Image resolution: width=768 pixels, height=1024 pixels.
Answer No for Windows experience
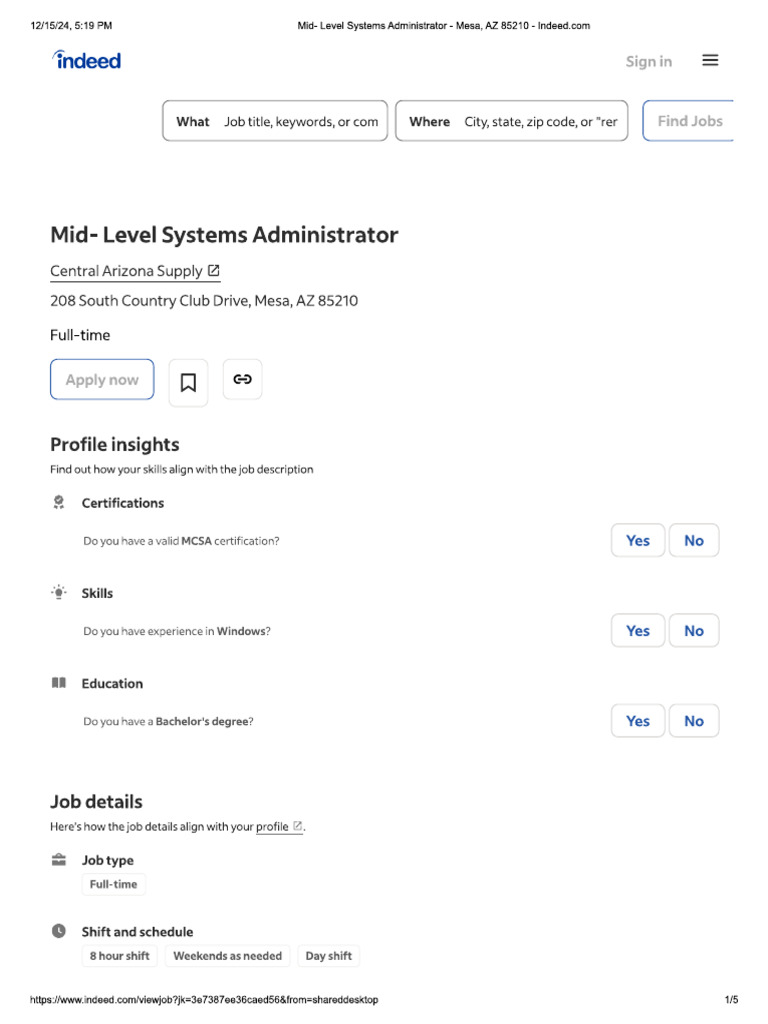pos(693,631)
